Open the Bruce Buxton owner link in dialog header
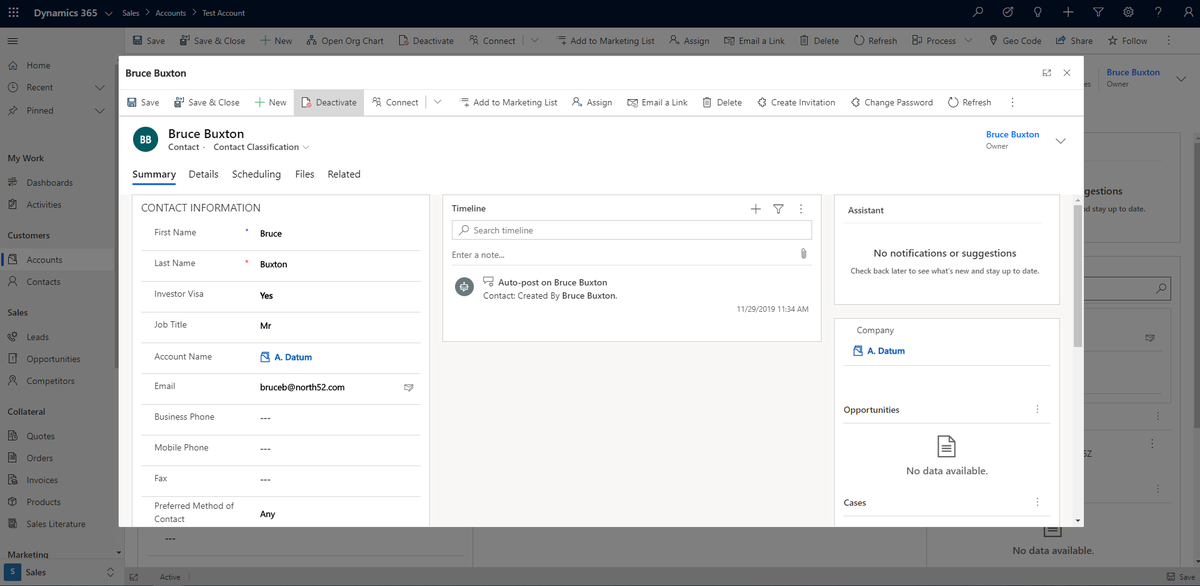This screenshot has width=1200, height=586. tap(1012, 134)
